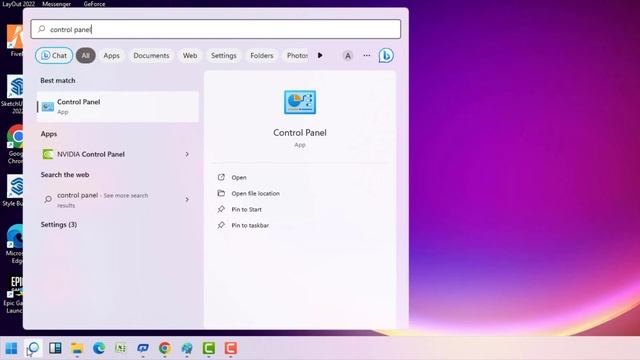
Task: Click Pin to taskbar
Action: click(250, 225)
